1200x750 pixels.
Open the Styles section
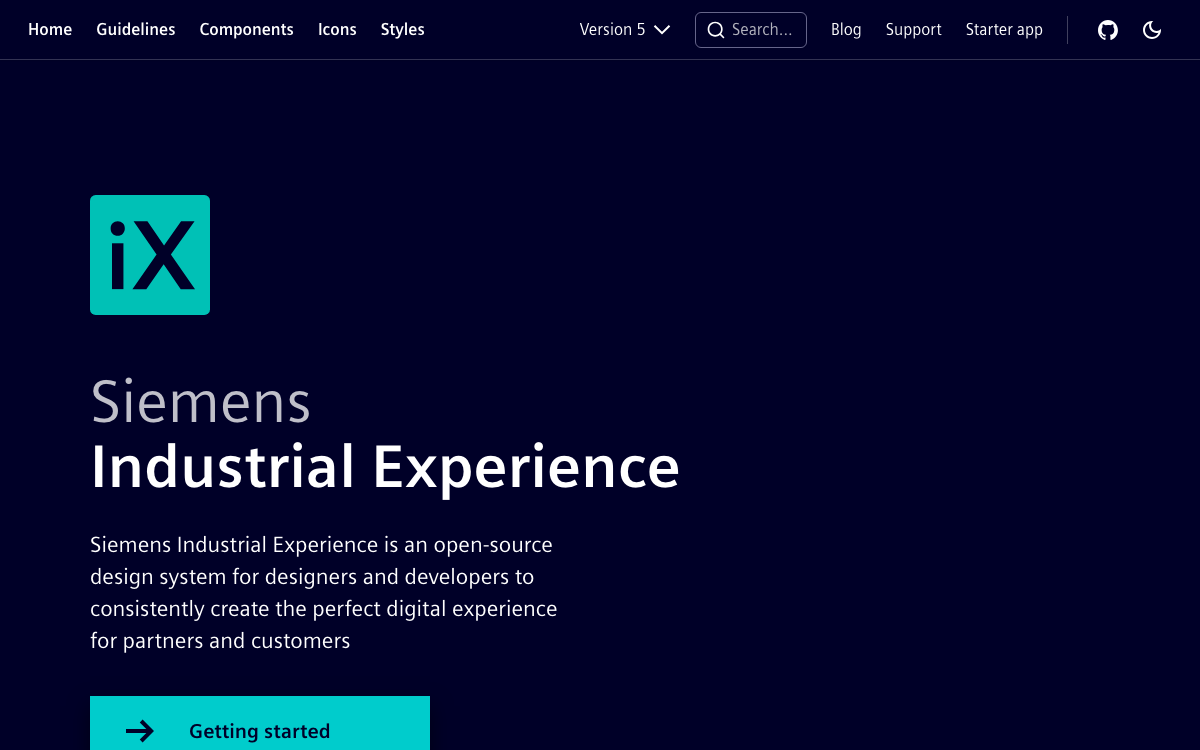tap(403, 30)
